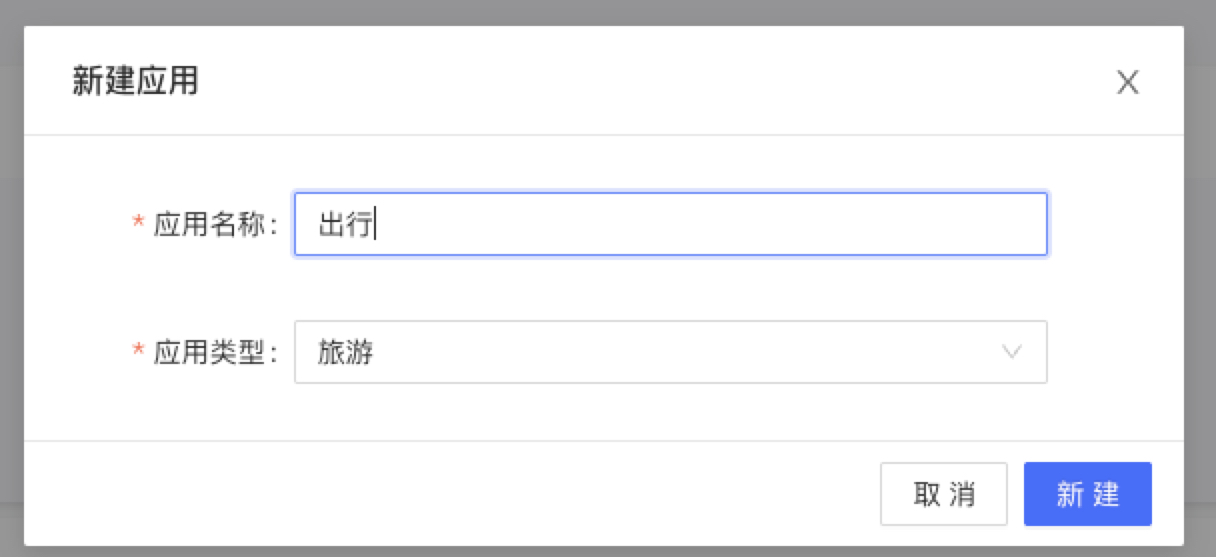Open the 应用类型 select box
Screen dimensions: 1216x557
670,352
